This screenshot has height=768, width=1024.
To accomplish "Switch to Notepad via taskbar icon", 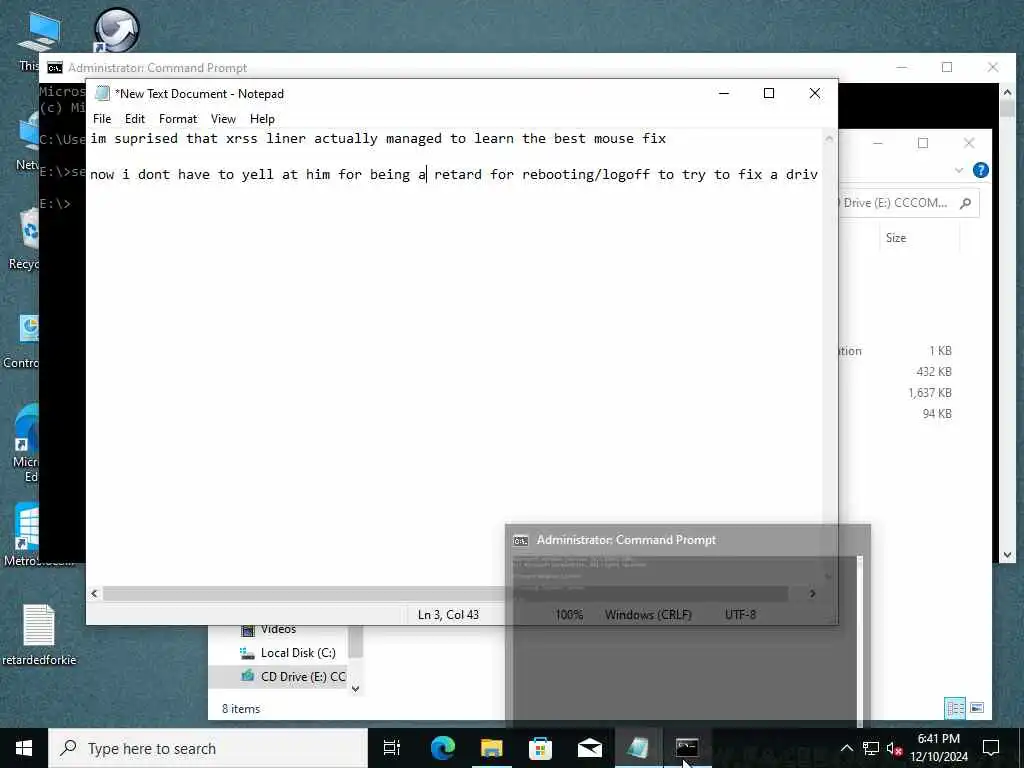I will [638, 748].
